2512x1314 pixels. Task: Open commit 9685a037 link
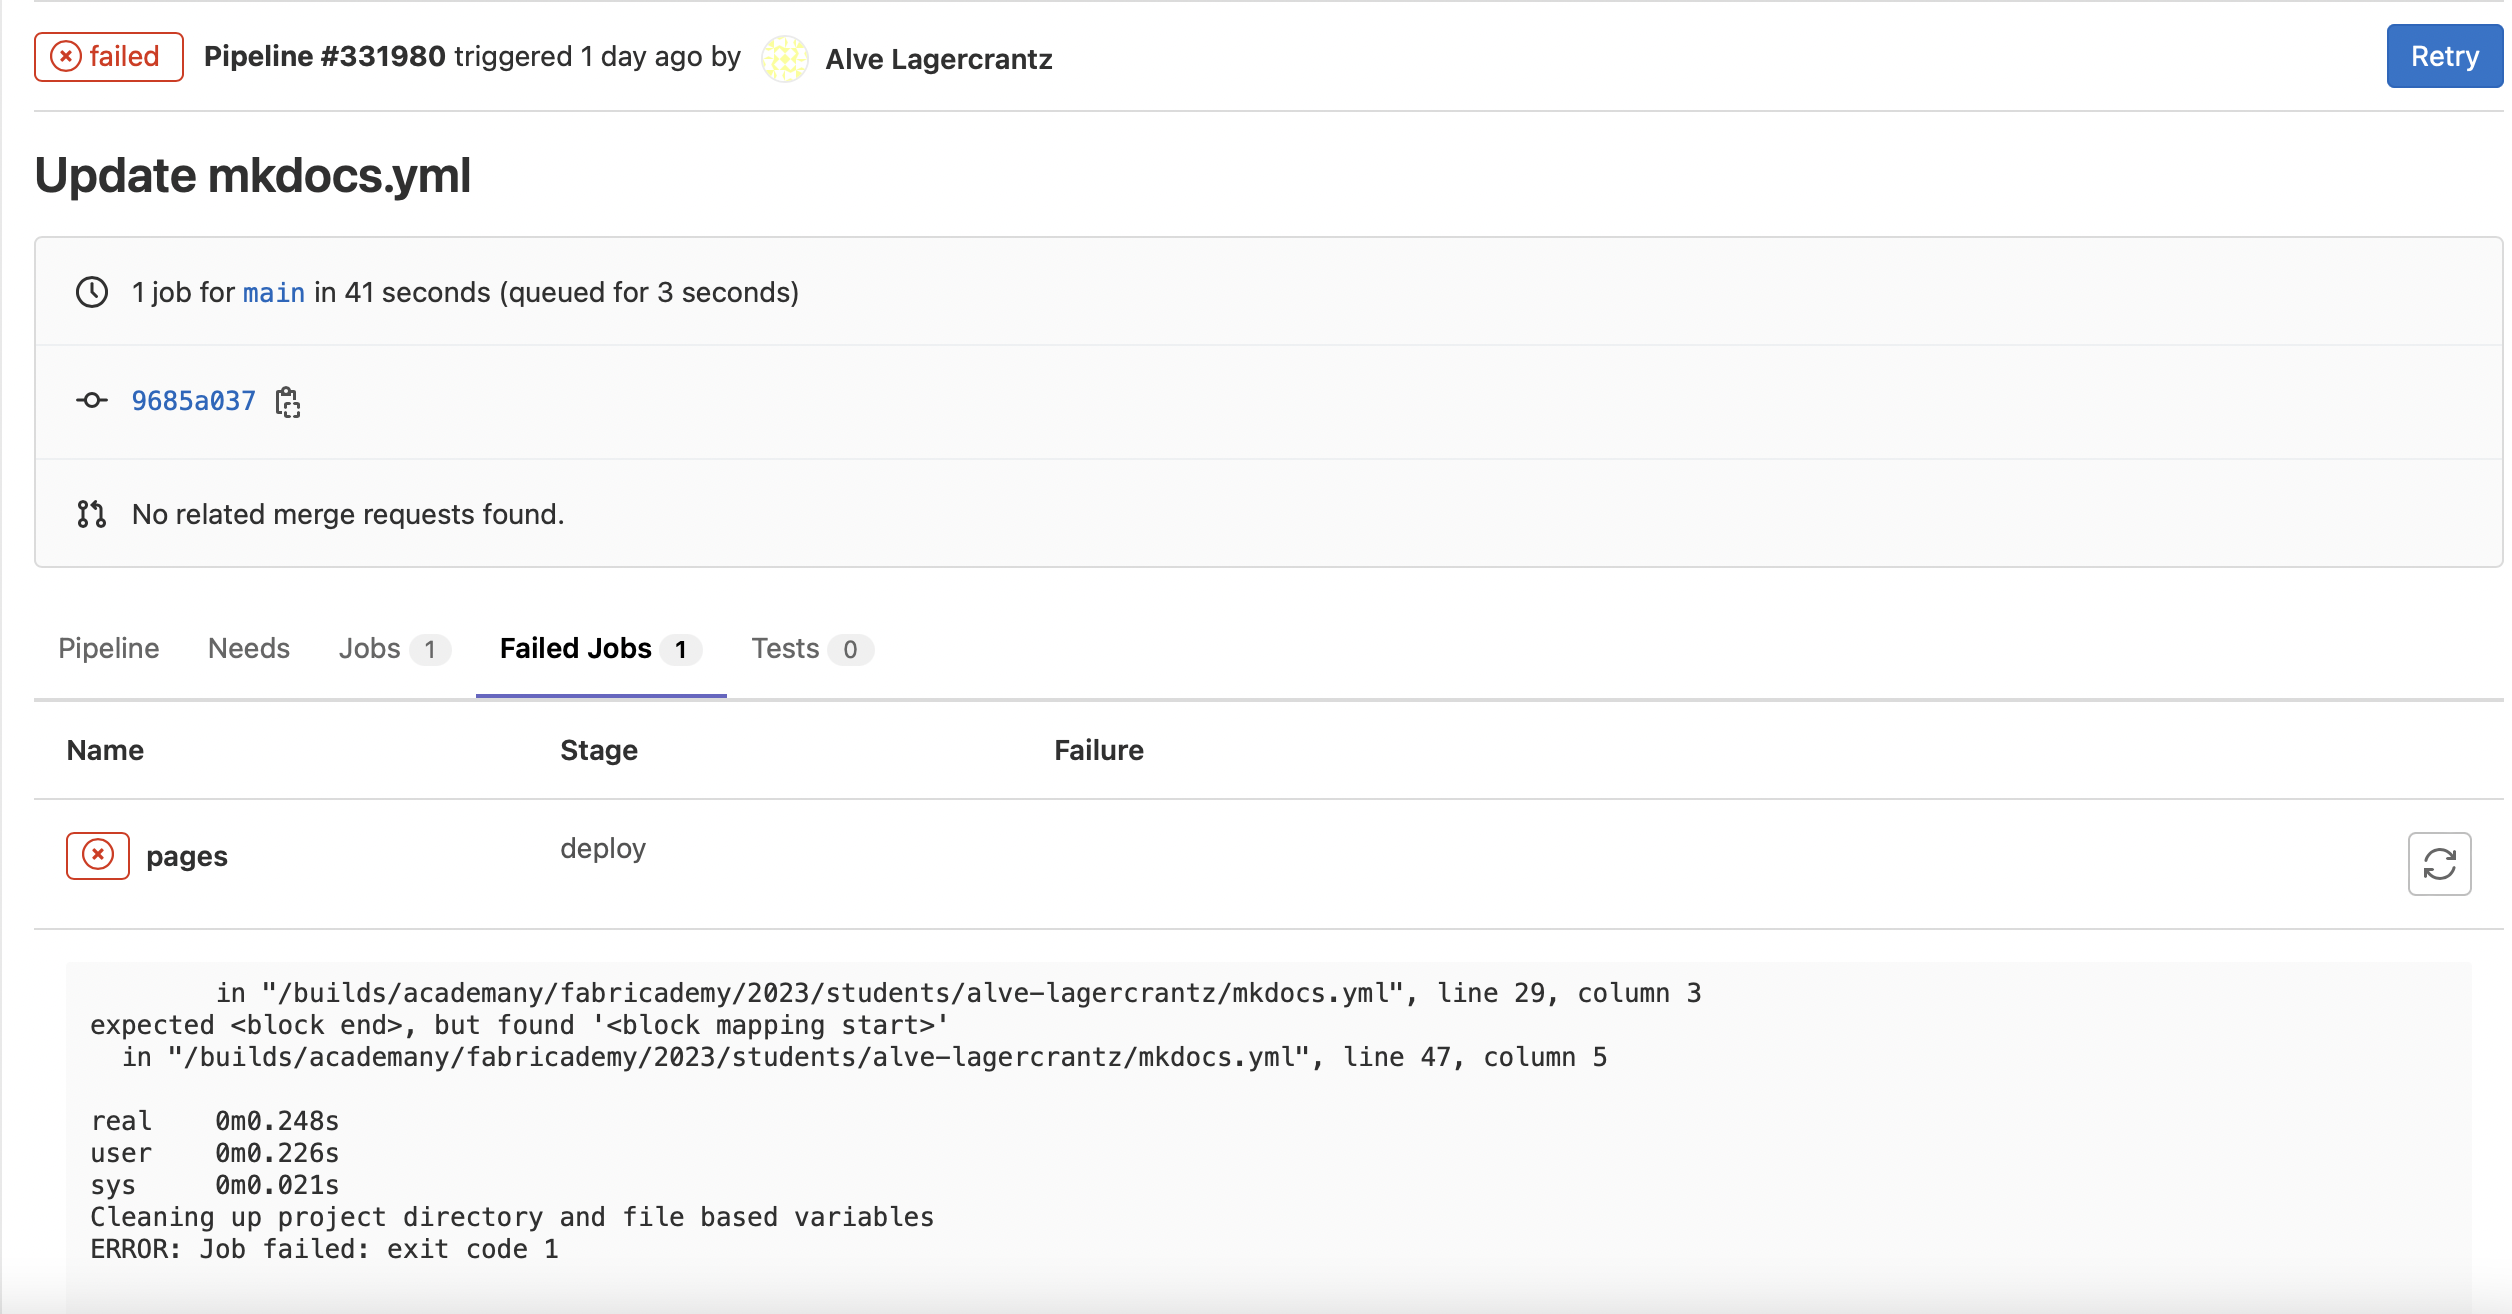pos(194,400)
